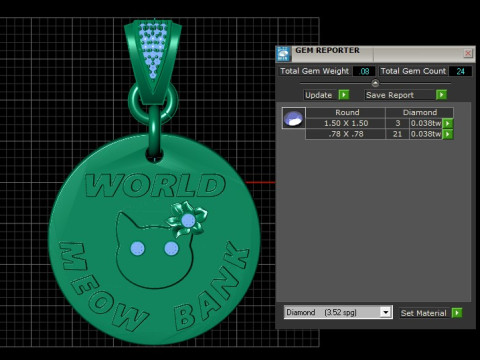Viewport: 480px width, 360px height.
Task: Open the Diamond material dropdown arrow
Action: click(x=386, y=312)
